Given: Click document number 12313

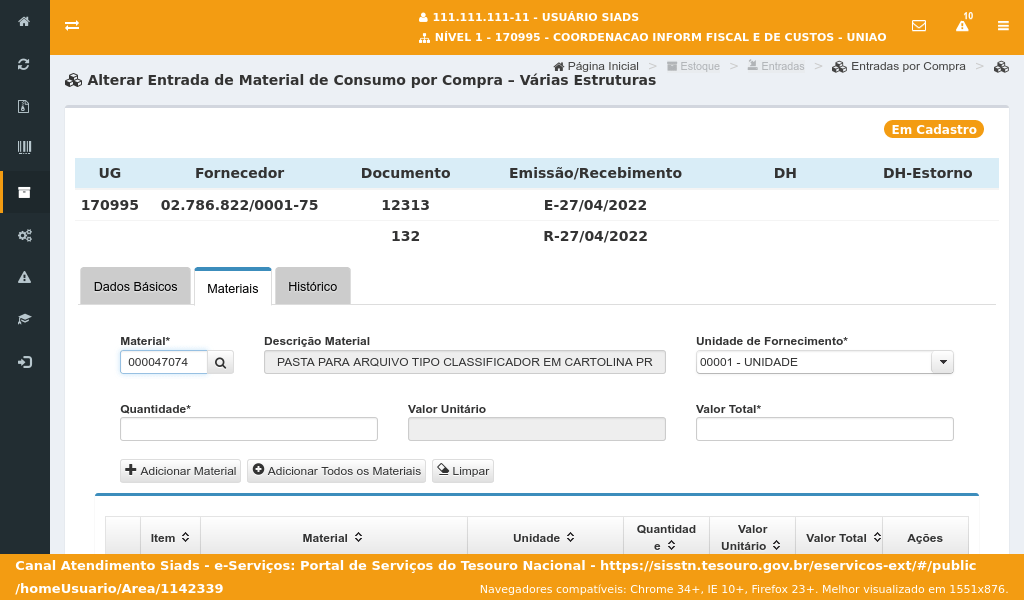Looking at the screenshot, I should 406,205.
